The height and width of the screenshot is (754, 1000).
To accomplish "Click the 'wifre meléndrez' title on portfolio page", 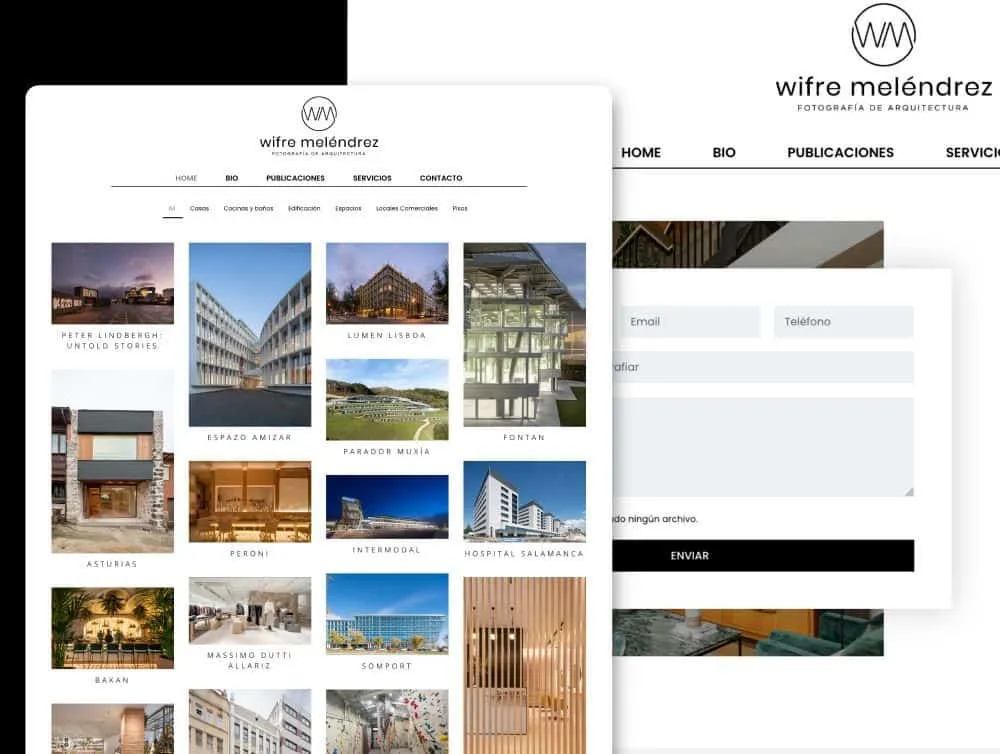I will click(x=319, y=142).
